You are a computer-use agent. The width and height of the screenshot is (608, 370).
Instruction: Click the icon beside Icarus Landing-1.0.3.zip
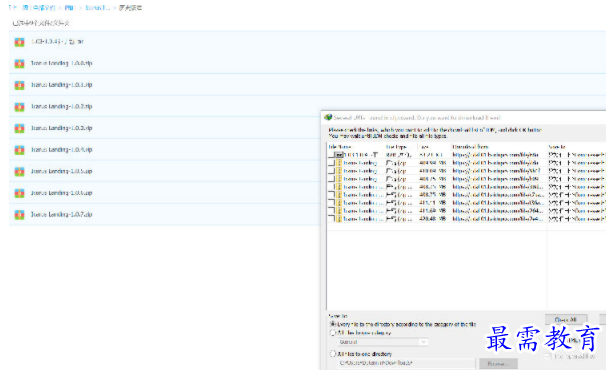[x=19, y=128]
